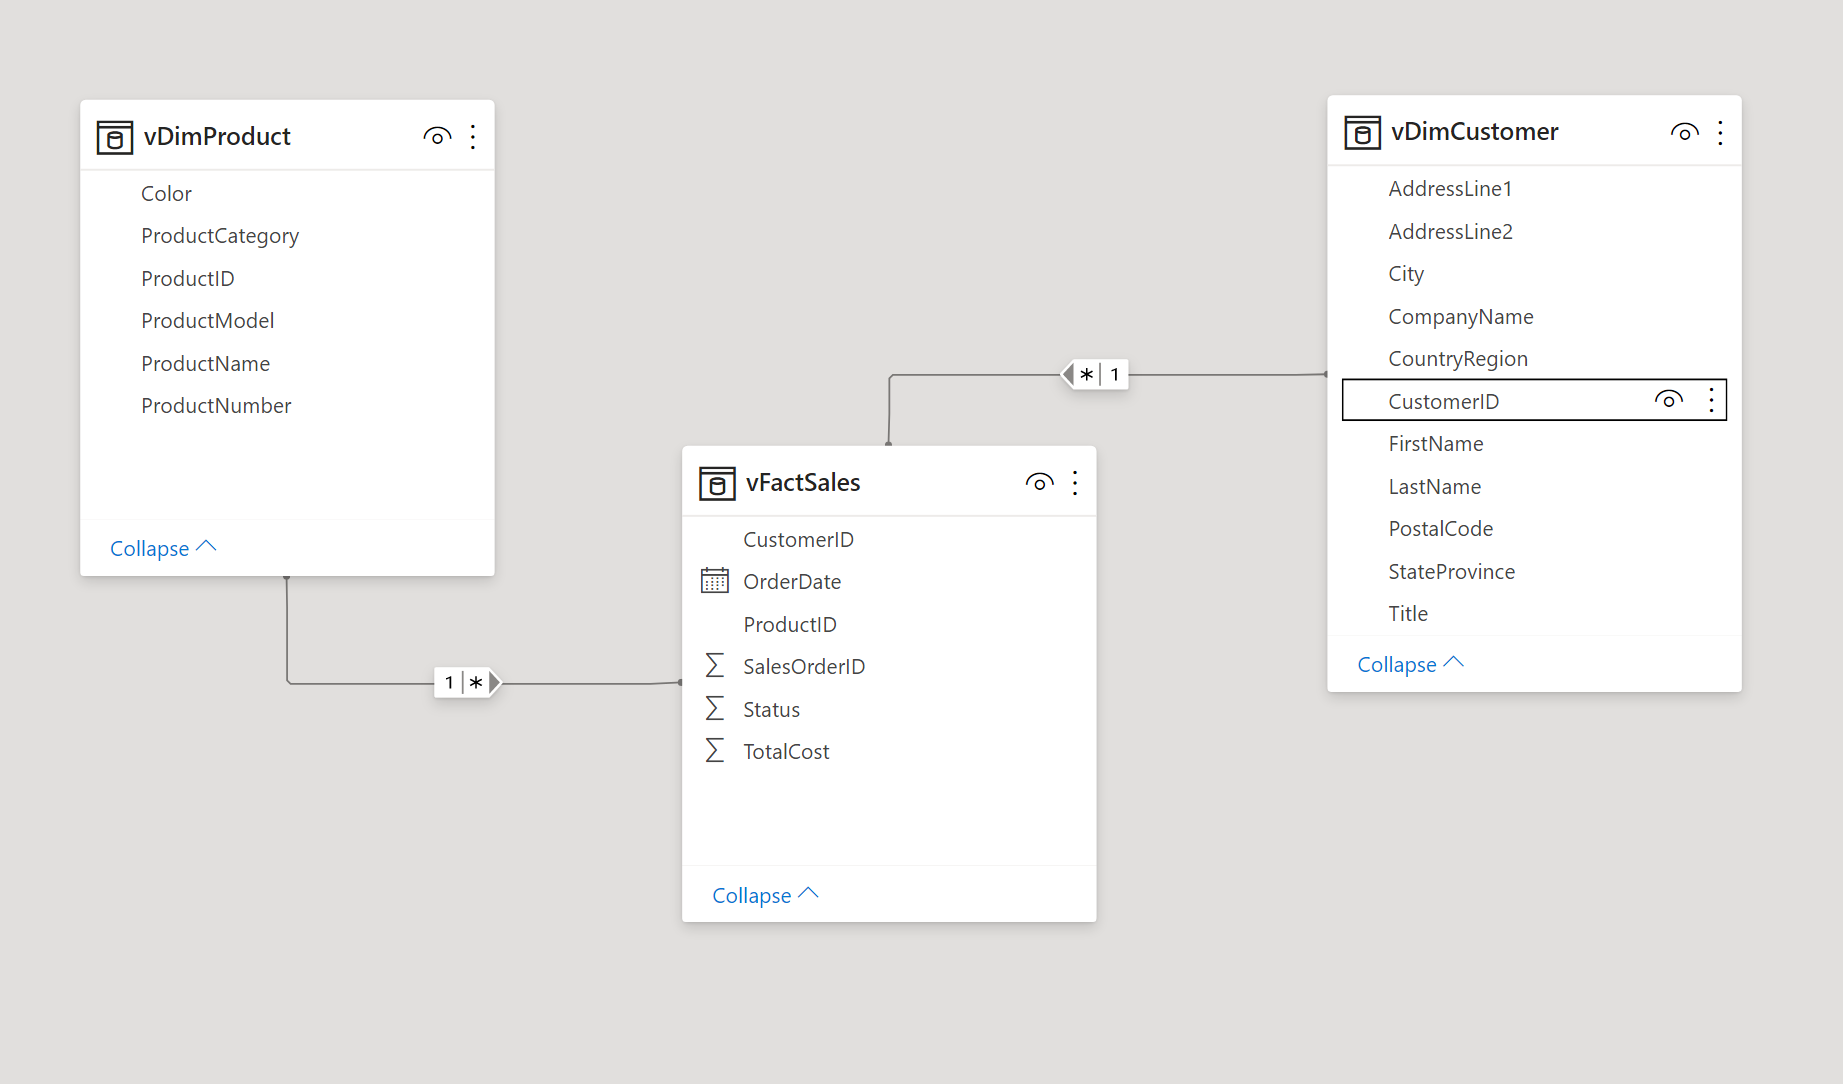Click the sigma icon next to Status
The image size is (1843, 1084).
pos(714,709)
